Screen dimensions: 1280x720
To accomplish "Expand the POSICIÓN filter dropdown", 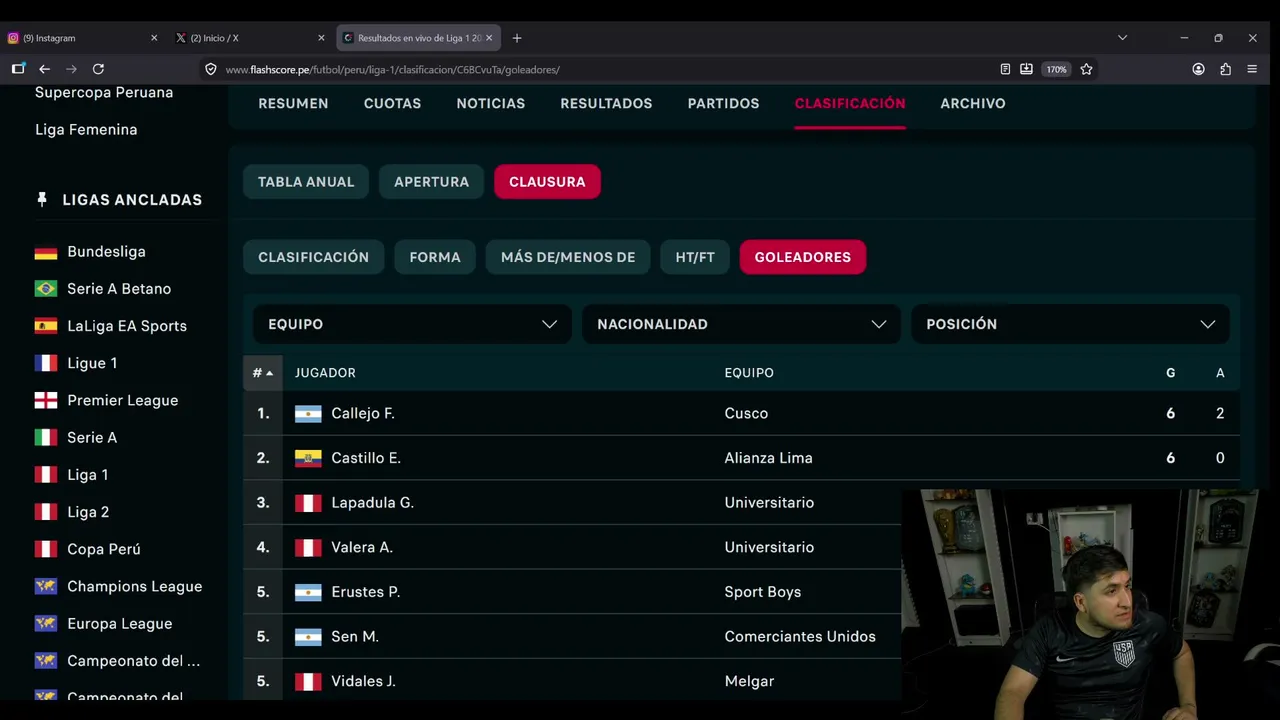I will pyautogui.click(x=1070, y=324).
